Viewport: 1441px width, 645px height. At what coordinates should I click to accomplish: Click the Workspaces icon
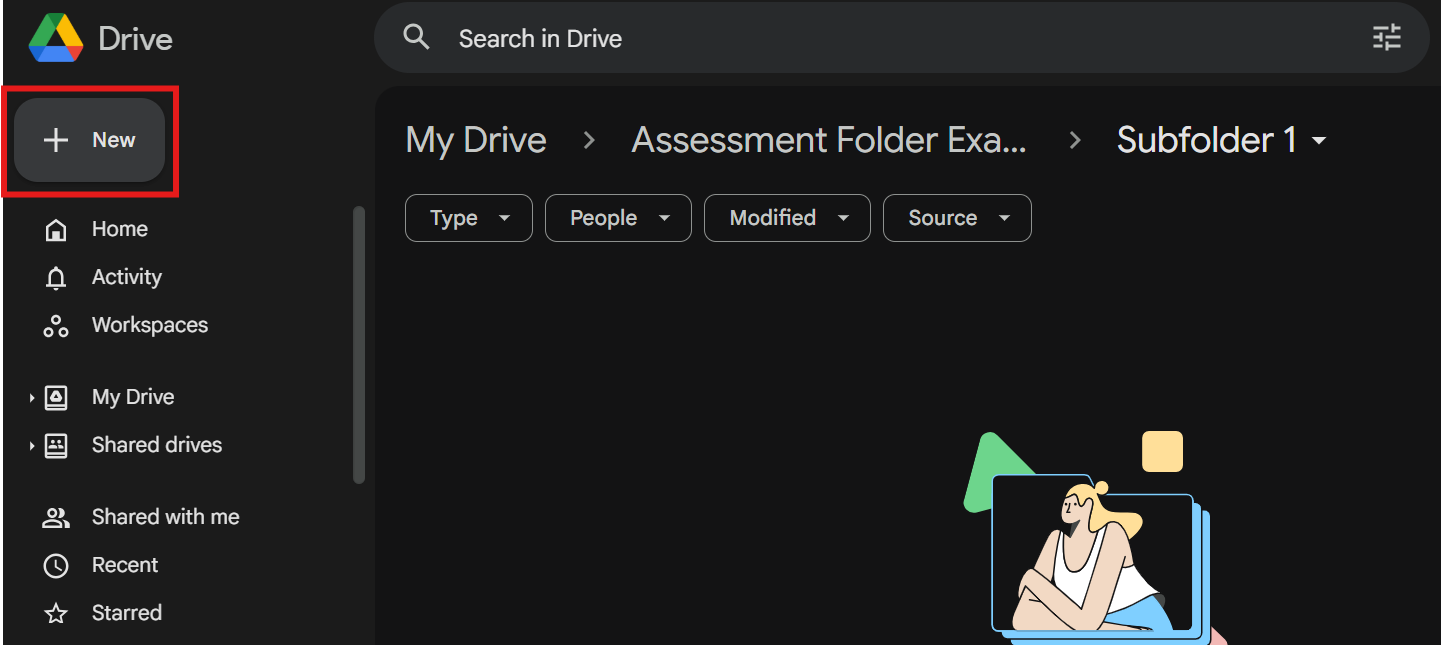pos(56,325)
